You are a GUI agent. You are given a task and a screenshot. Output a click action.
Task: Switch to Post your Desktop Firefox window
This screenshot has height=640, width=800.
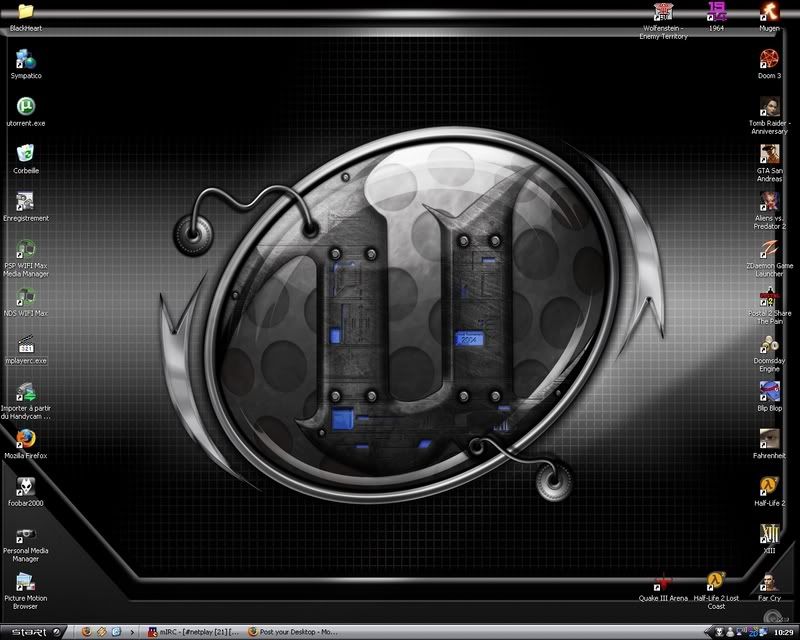tap(293, 632)
